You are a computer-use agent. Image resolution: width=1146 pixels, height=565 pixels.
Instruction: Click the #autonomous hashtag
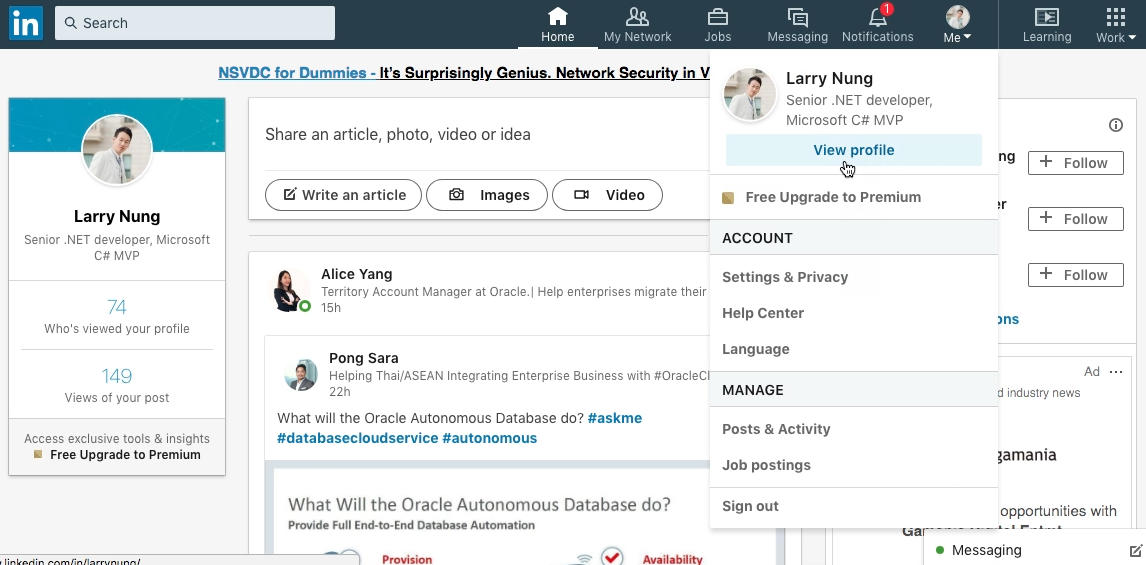click(490, 438)
